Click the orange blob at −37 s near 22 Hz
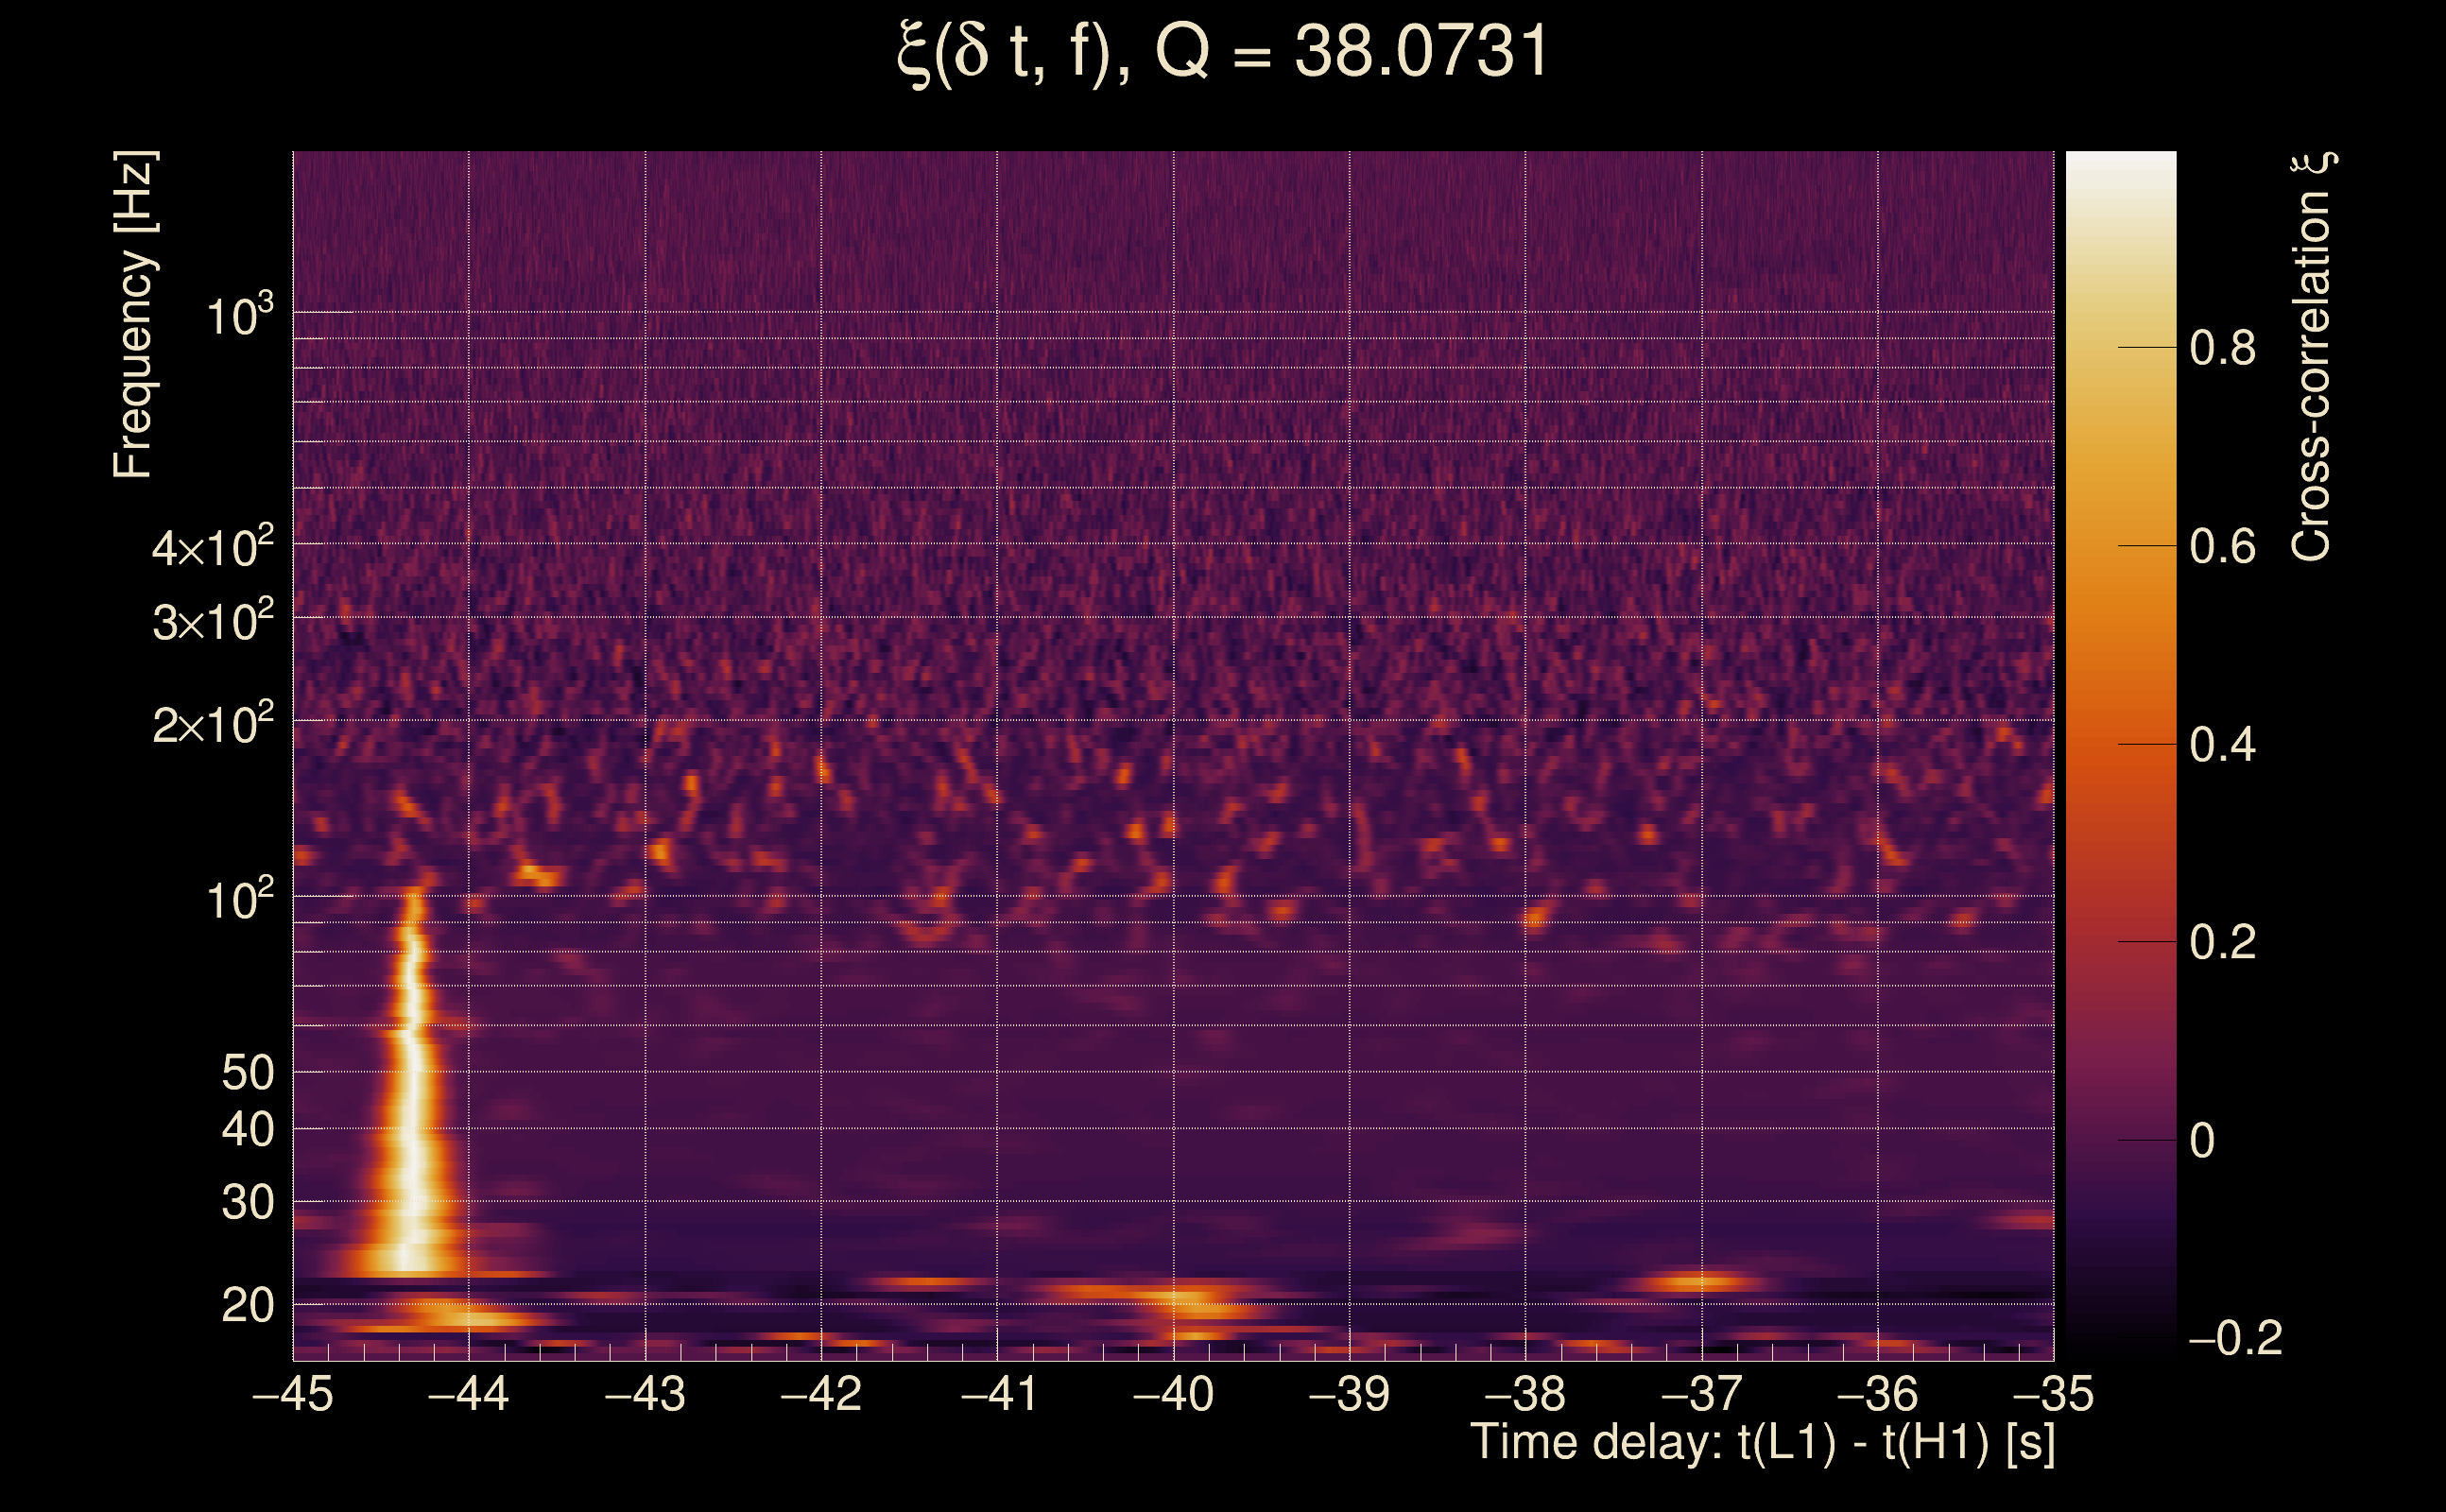 1700,1281
